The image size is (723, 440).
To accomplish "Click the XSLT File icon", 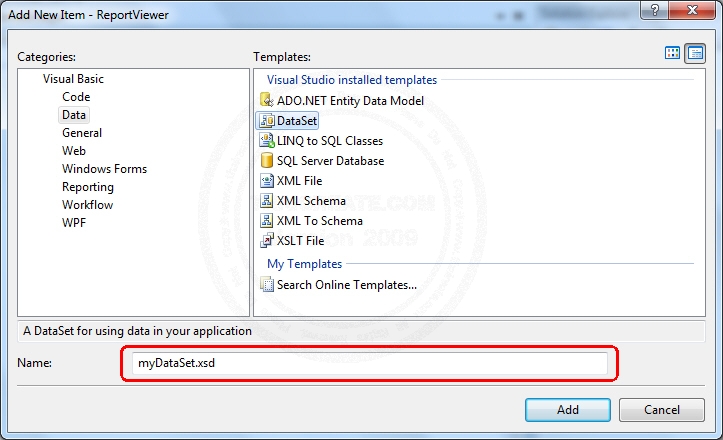I will [267, 240].
